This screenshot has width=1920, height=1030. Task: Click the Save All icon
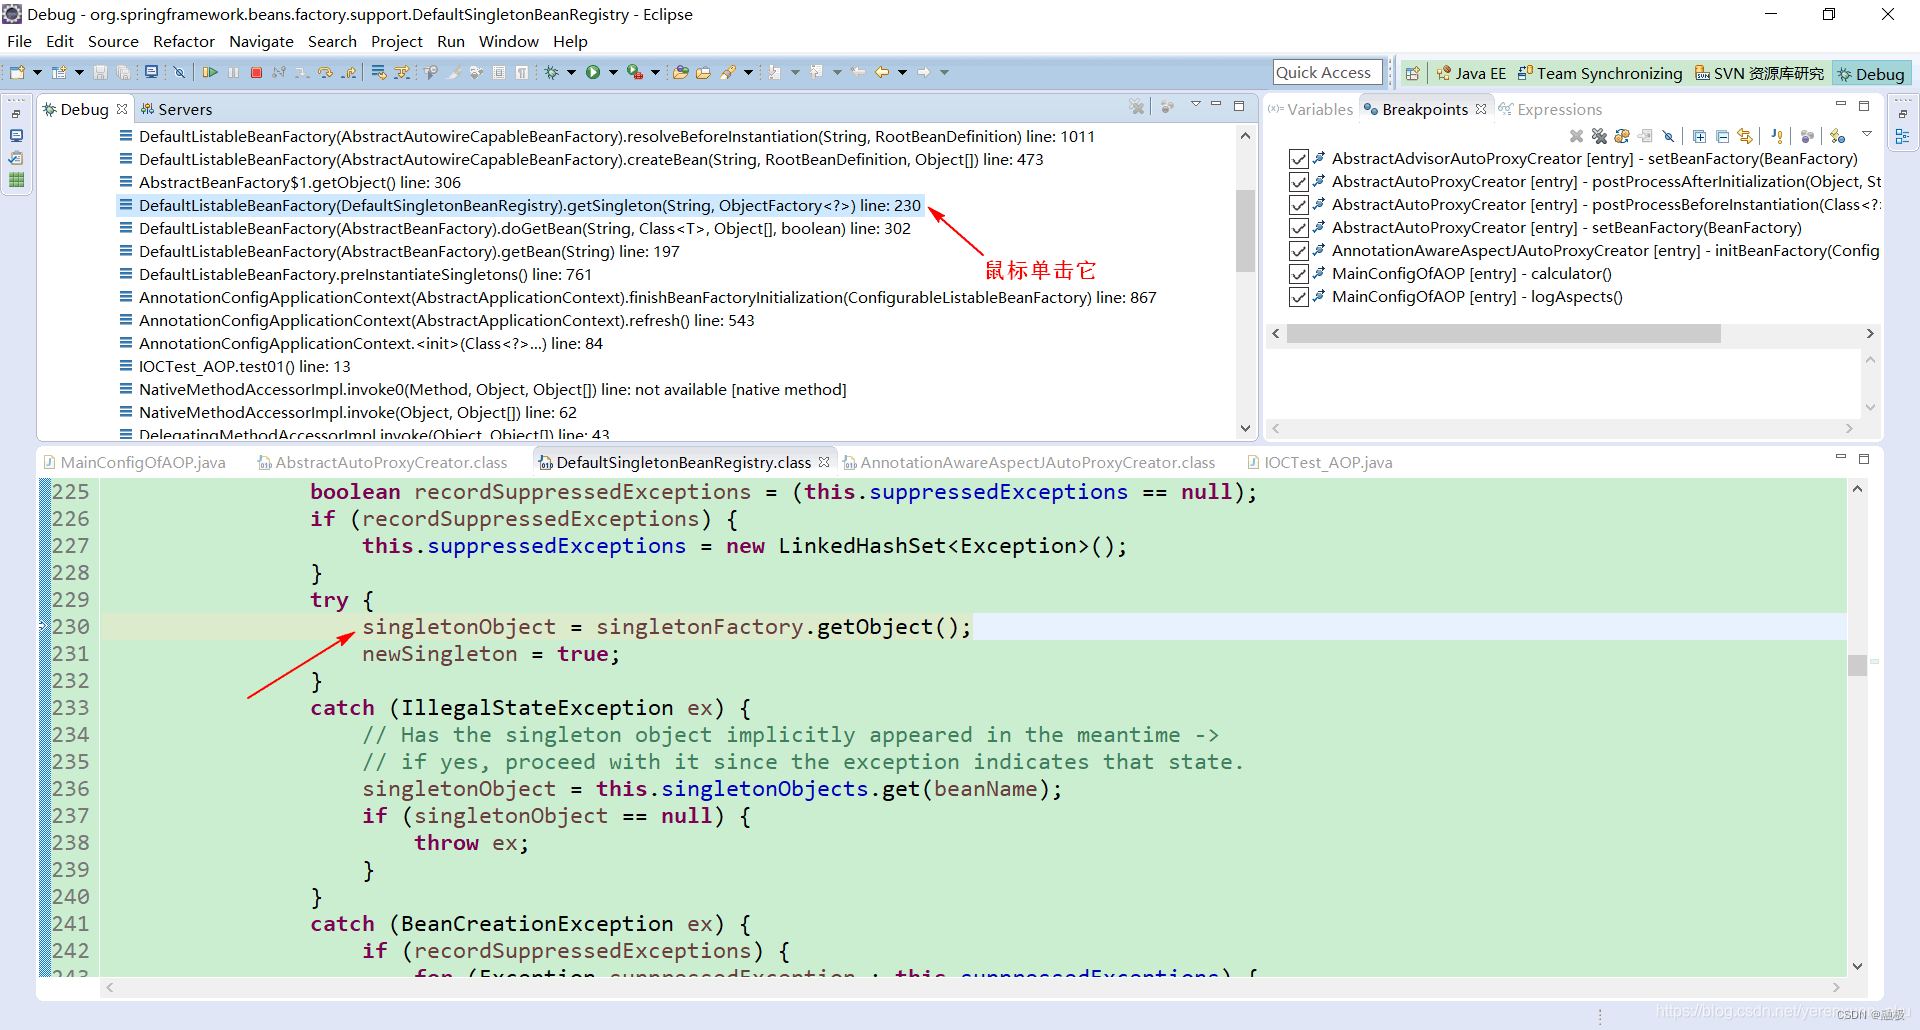coord(123,72)
